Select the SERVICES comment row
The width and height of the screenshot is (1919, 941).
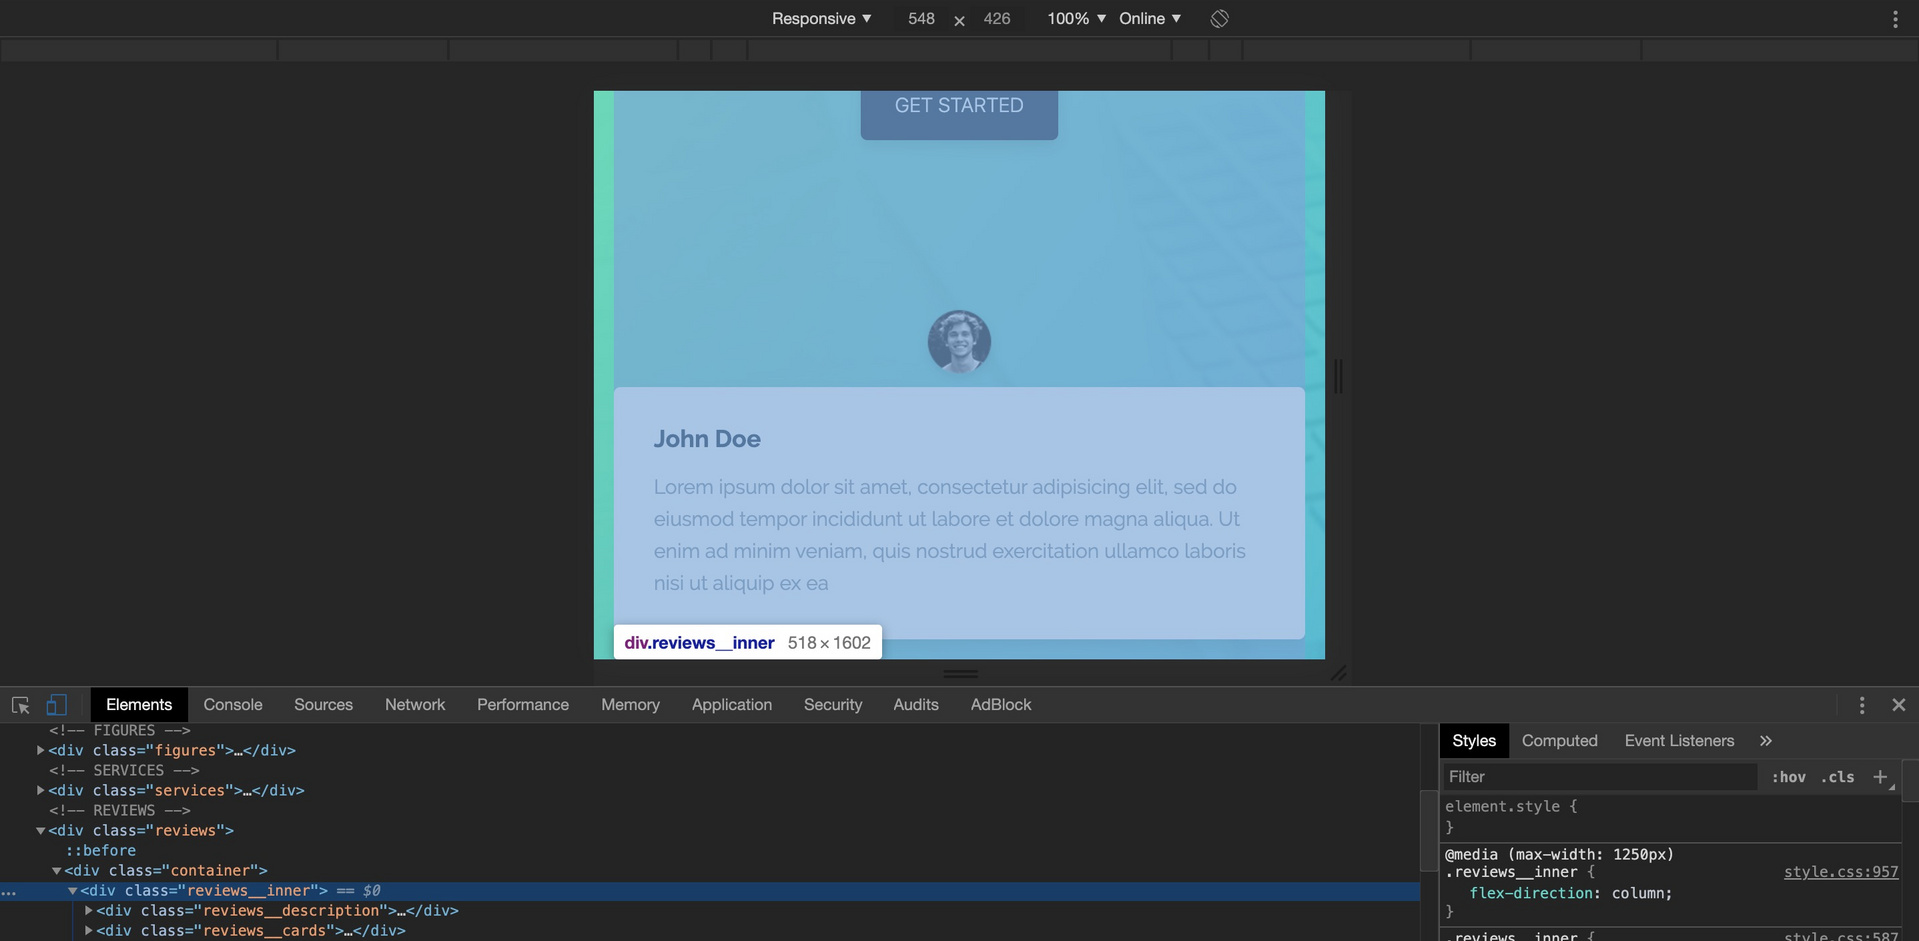coord(124,770)
